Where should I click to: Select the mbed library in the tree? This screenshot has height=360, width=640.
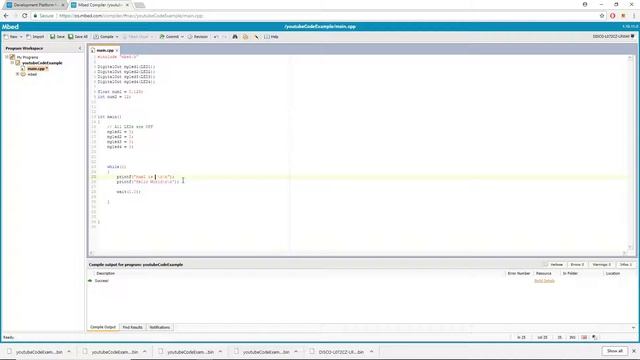point(32,74)
